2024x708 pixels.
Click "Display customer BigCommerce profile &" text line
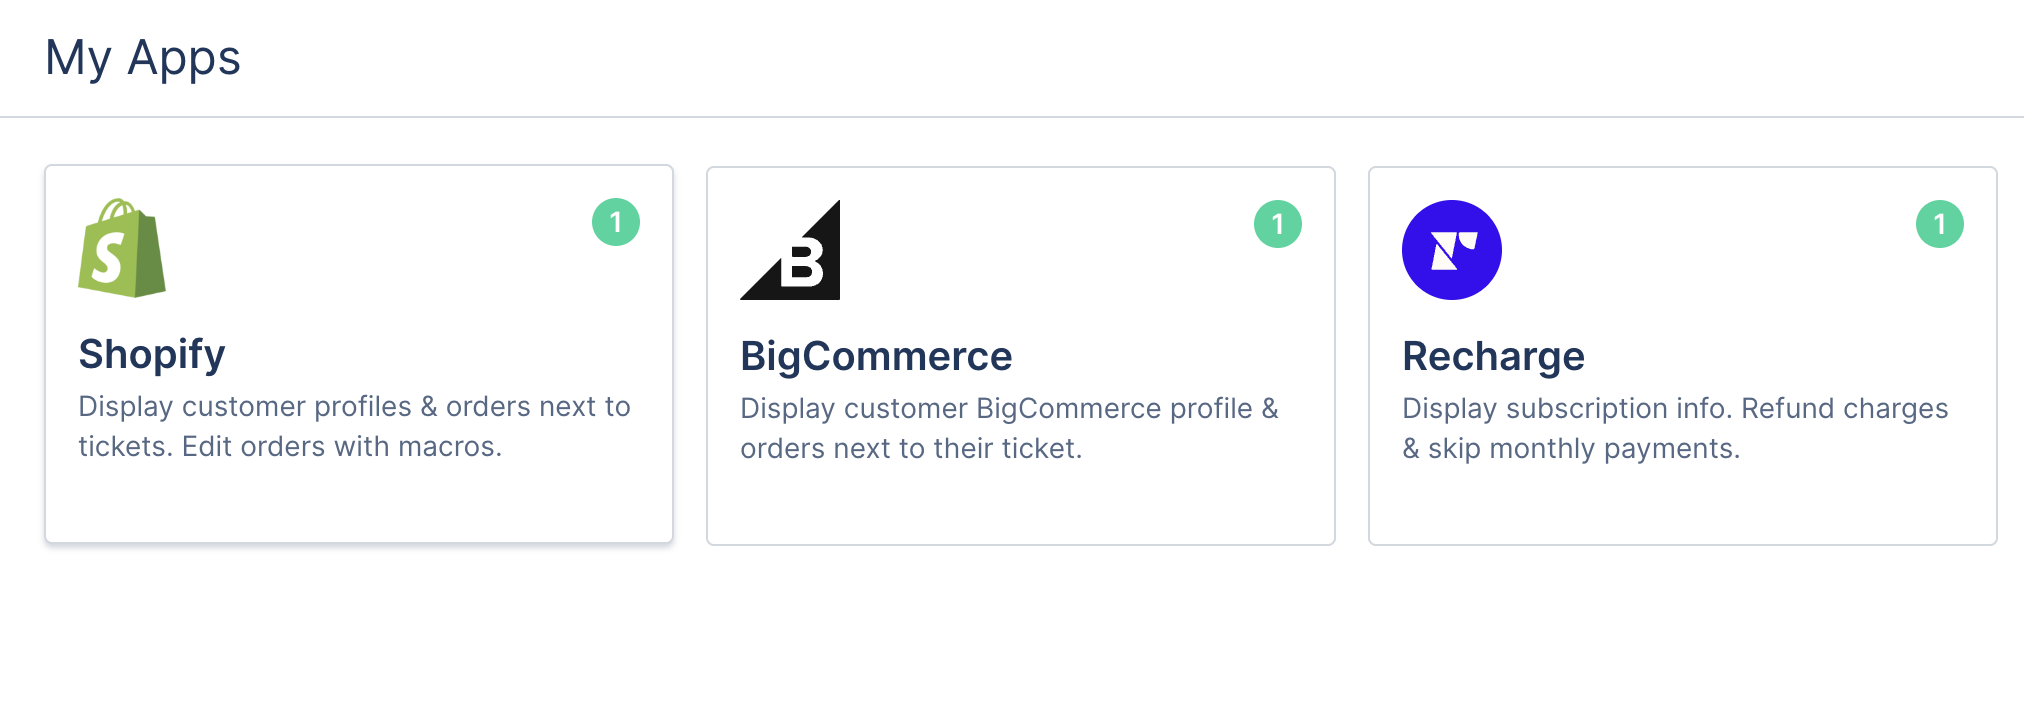(1009, 408)
